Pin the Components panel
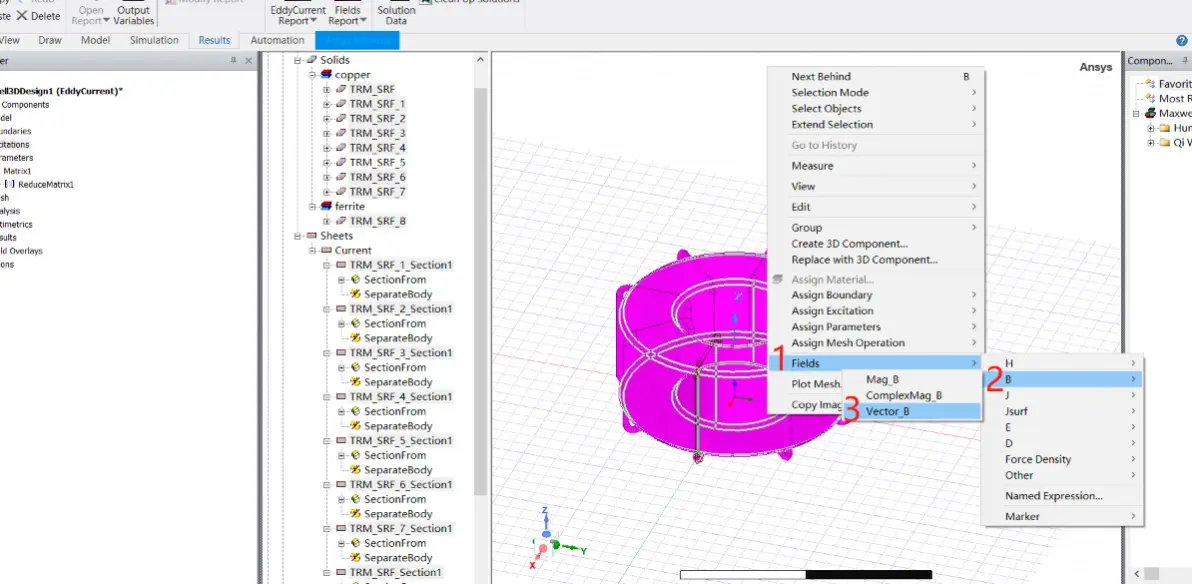 (1184, 60)
